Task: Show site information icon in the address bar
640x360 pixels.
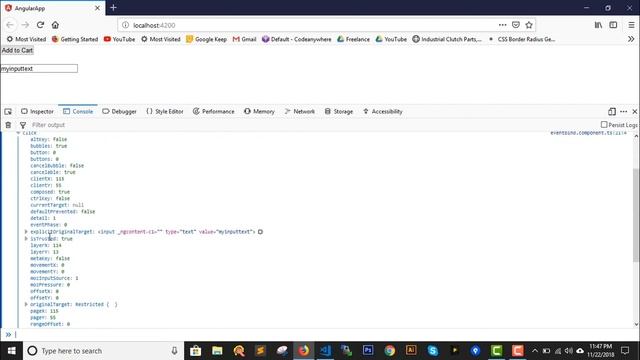Action: click(125, 25)
